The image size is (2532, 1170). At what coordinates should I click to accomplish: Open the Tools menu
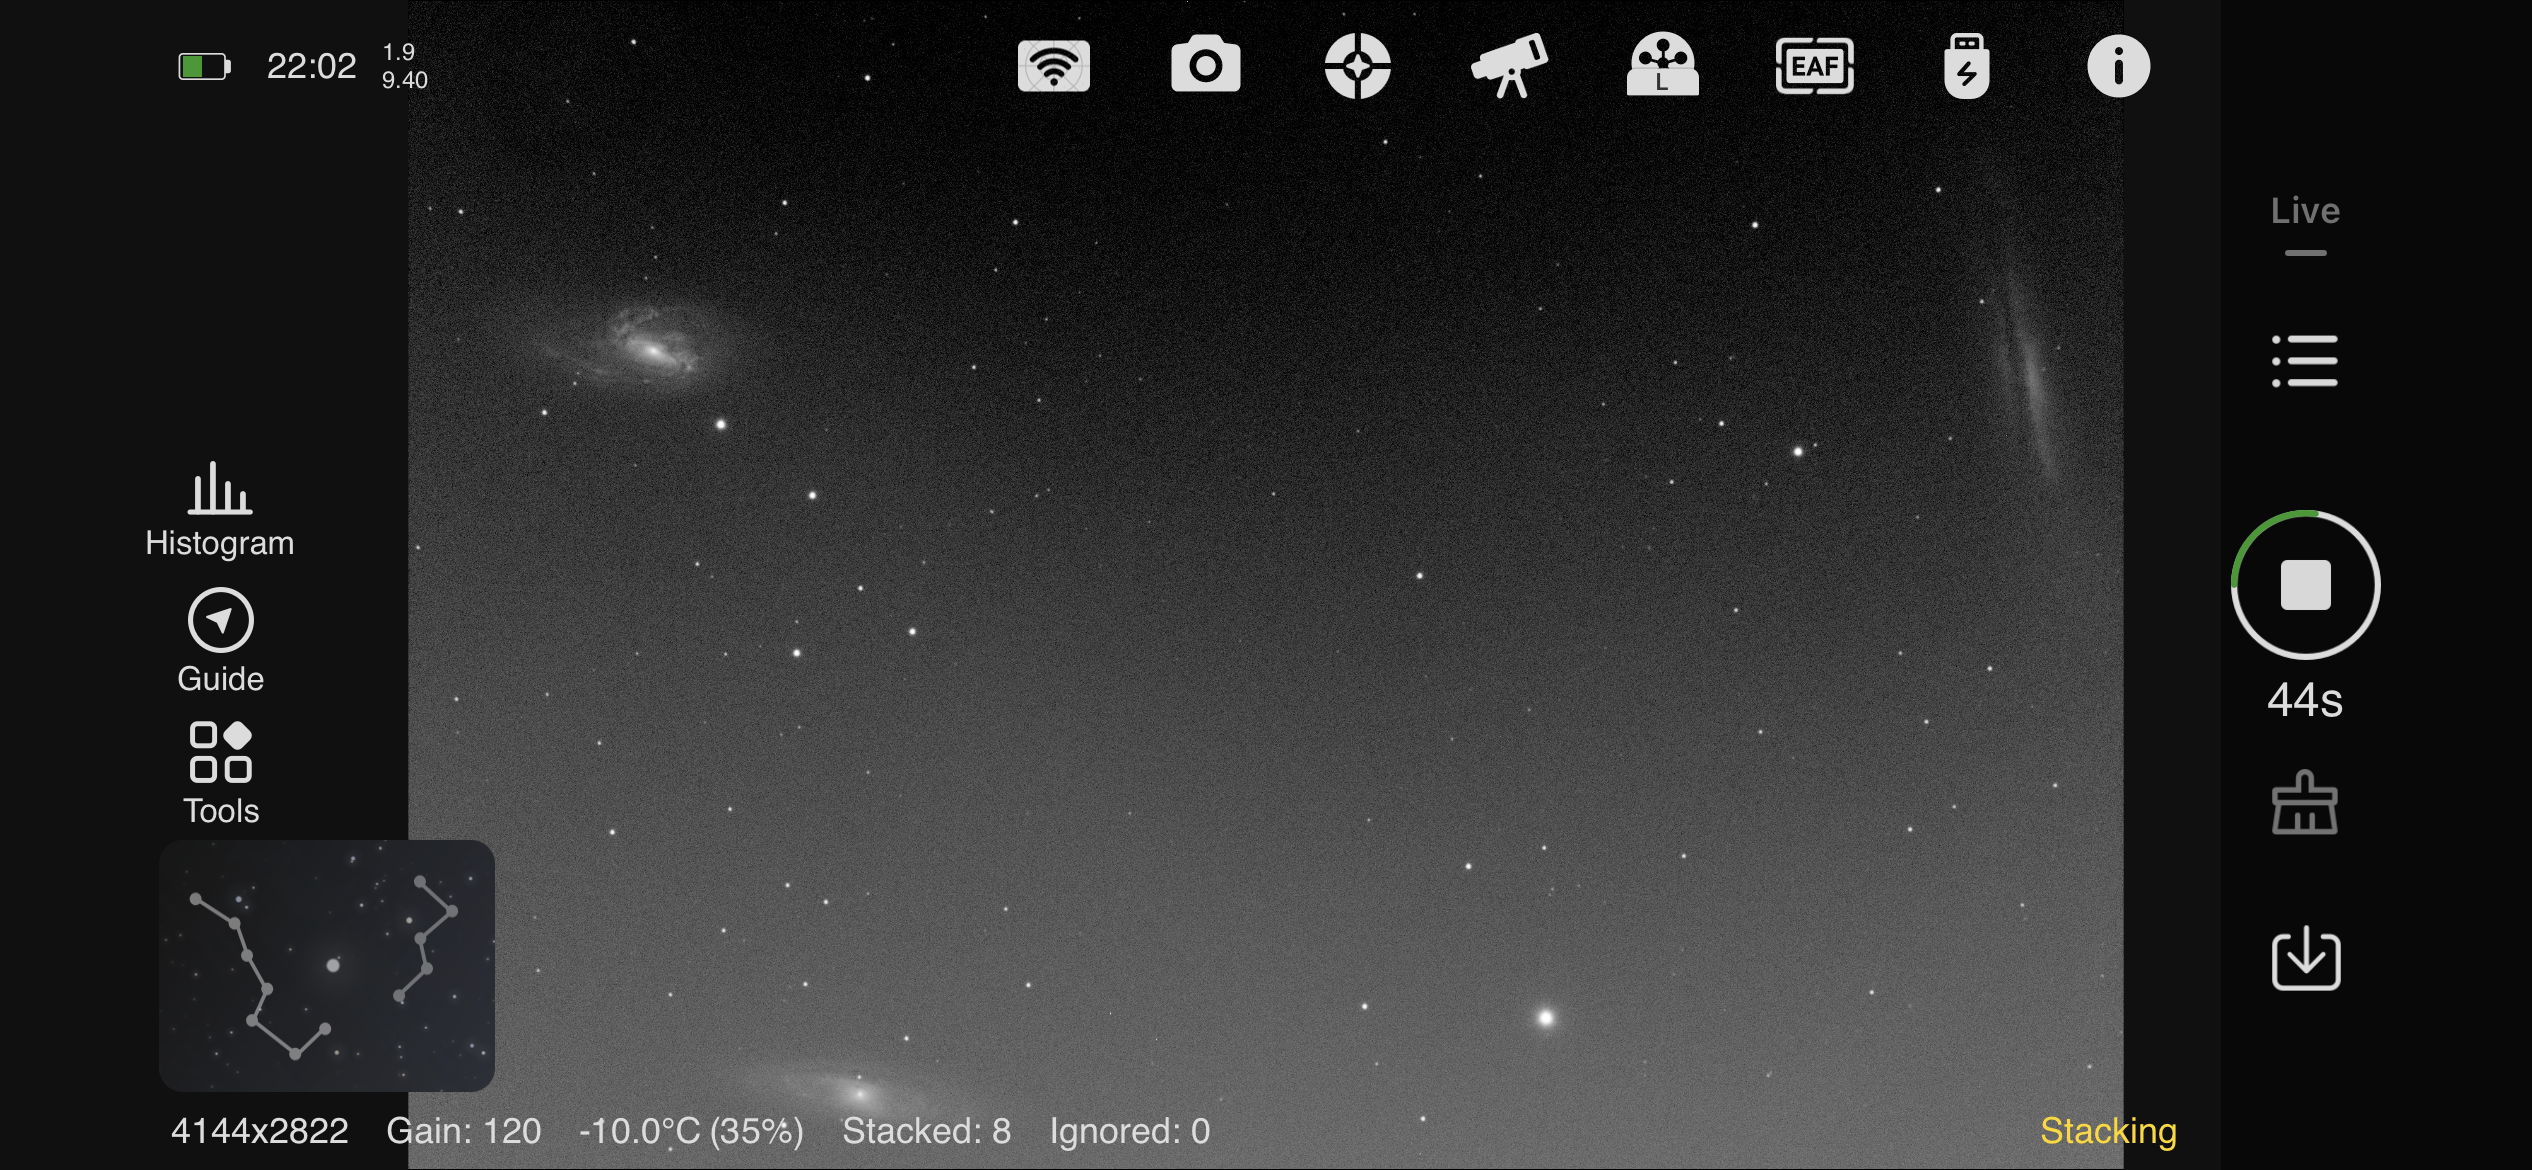tap(220, 773)
